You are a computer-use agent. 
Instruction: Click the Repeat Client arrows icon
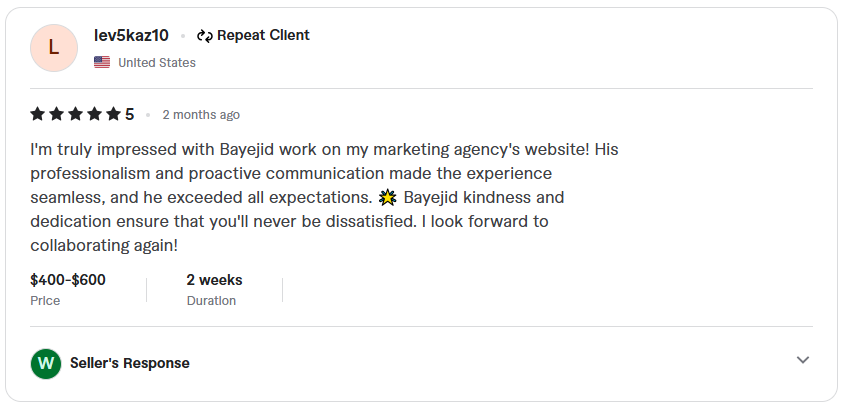coord(205,36)
